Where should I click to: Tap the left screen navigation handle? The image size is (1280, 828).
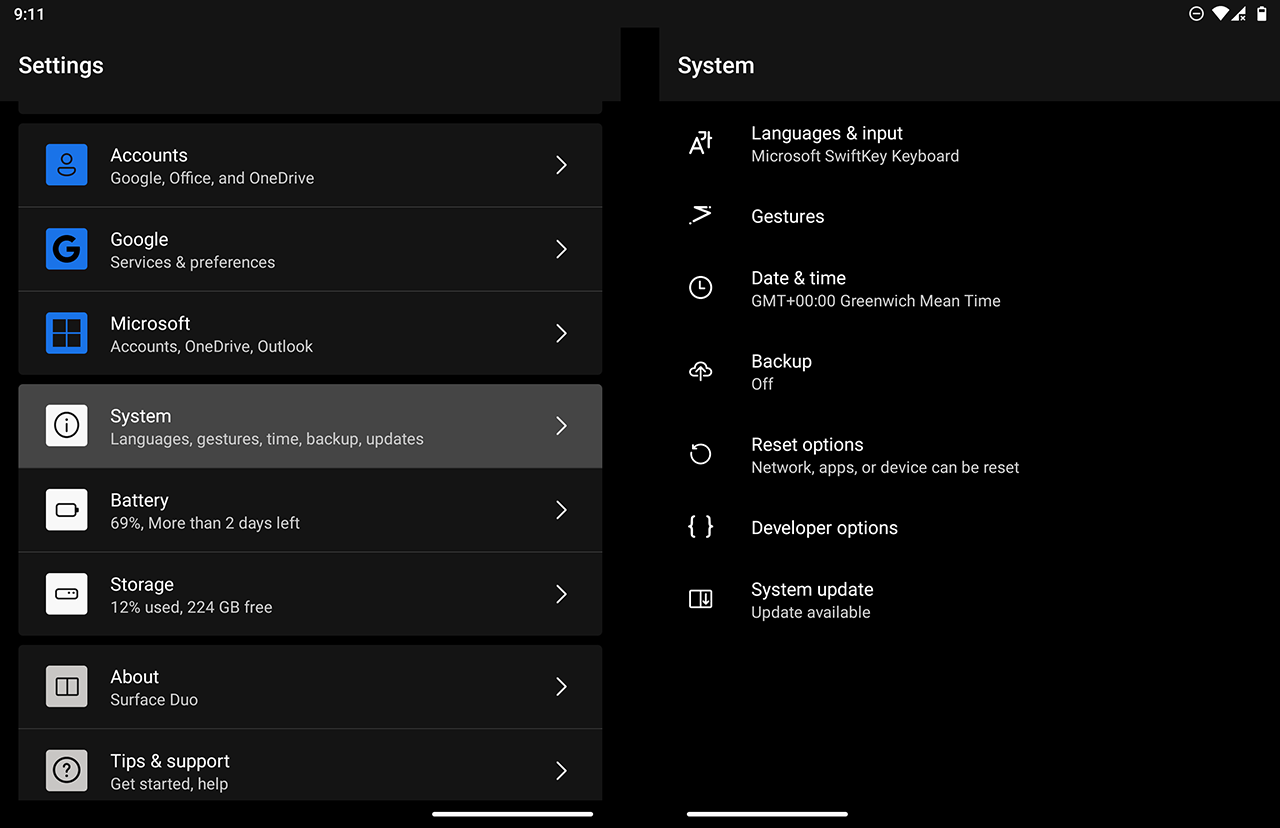coord(512,814)
